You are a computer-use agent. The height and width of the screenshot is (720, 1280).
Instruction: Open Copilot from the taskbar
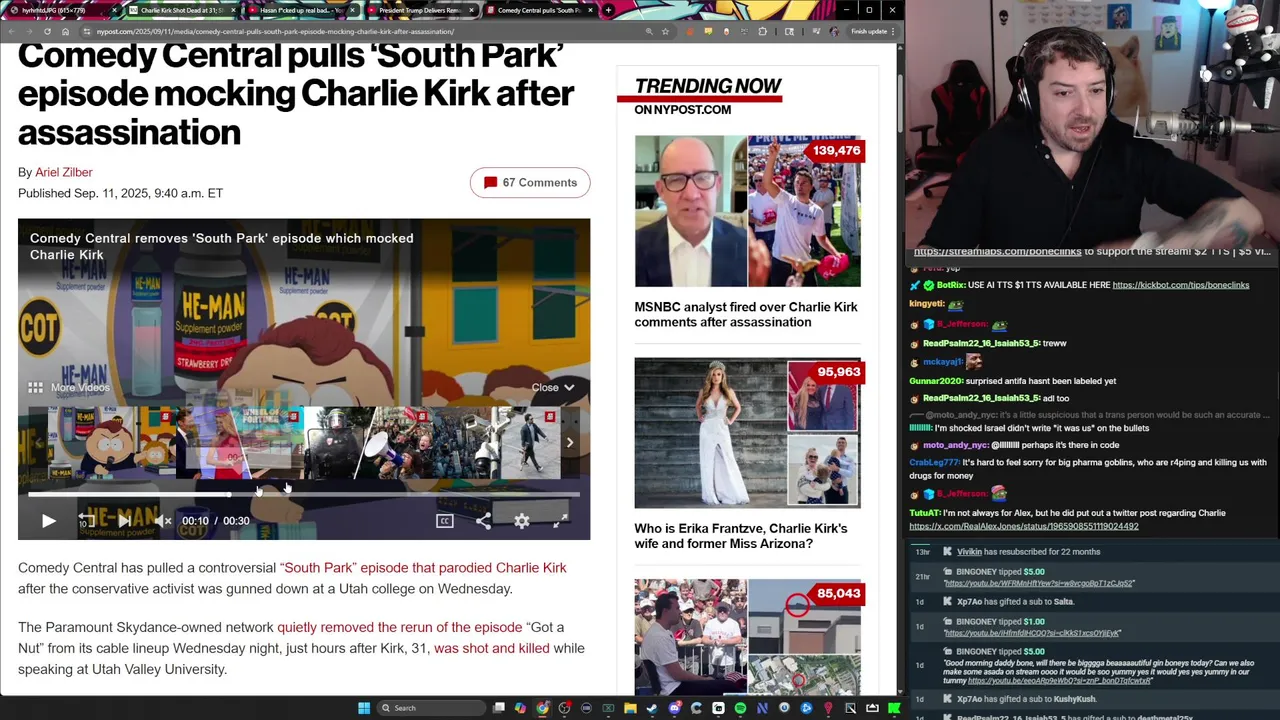click(520, 708)
